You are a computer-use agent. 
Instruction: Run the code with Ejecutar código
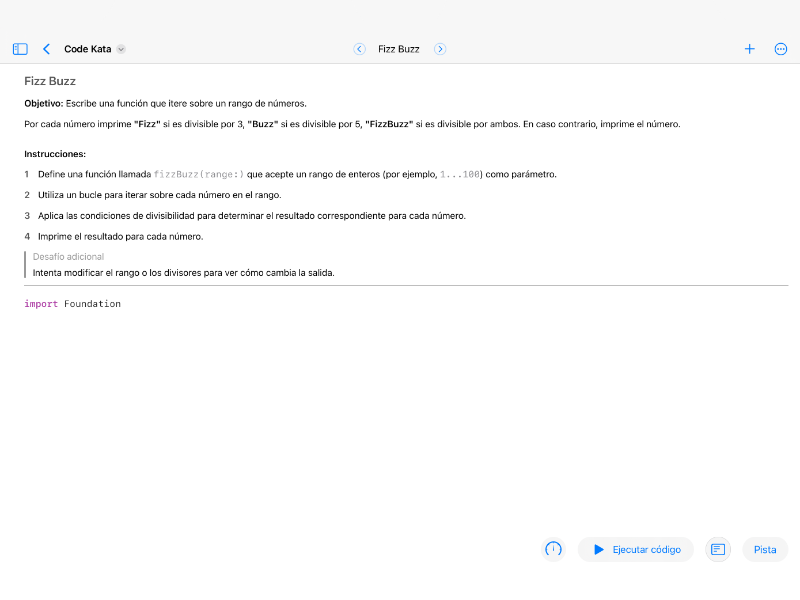point(635,549)
